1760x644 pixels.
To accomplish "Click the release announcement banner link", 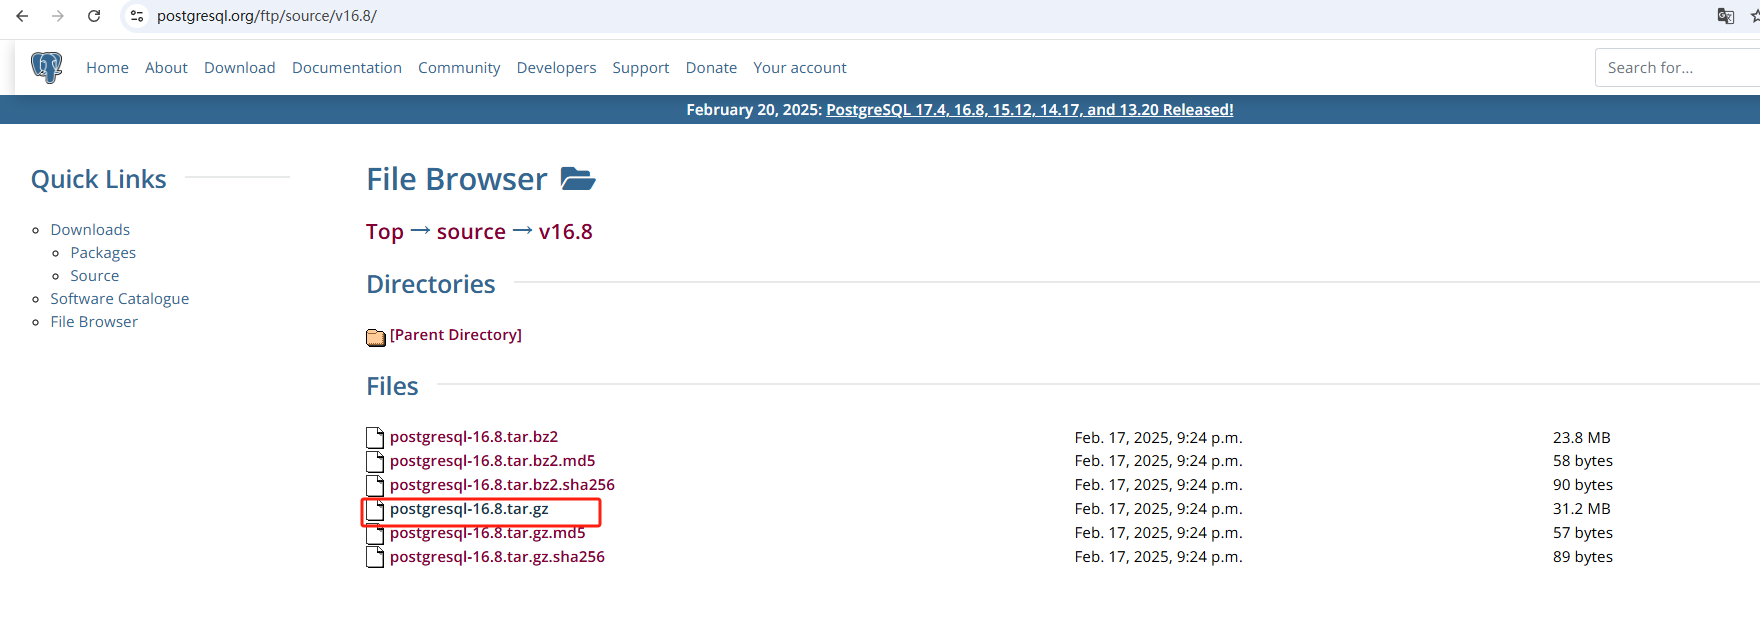I will 1029,110.
